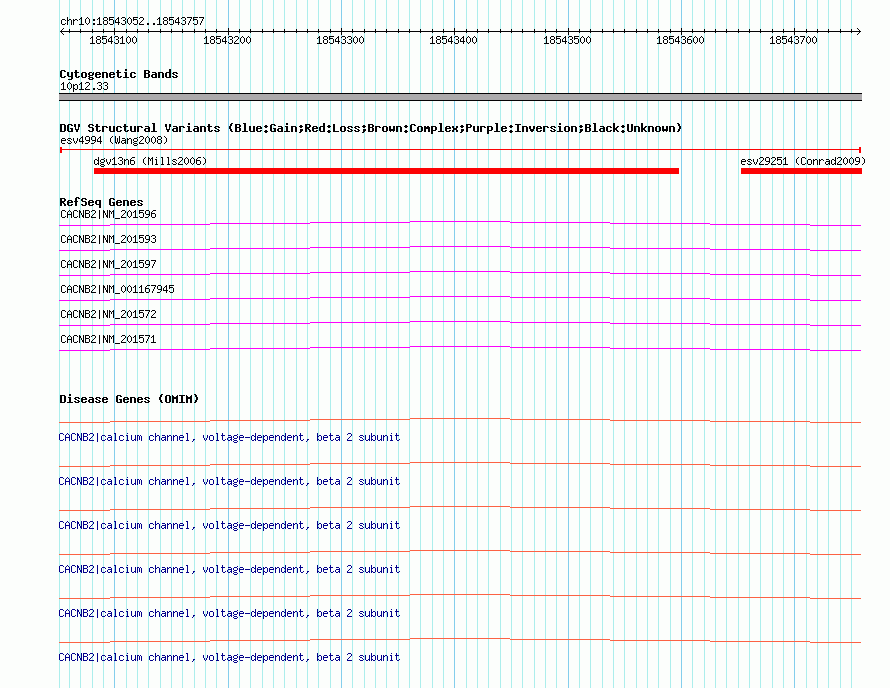Click the thick red dgv13n6 loss bar

386,171
